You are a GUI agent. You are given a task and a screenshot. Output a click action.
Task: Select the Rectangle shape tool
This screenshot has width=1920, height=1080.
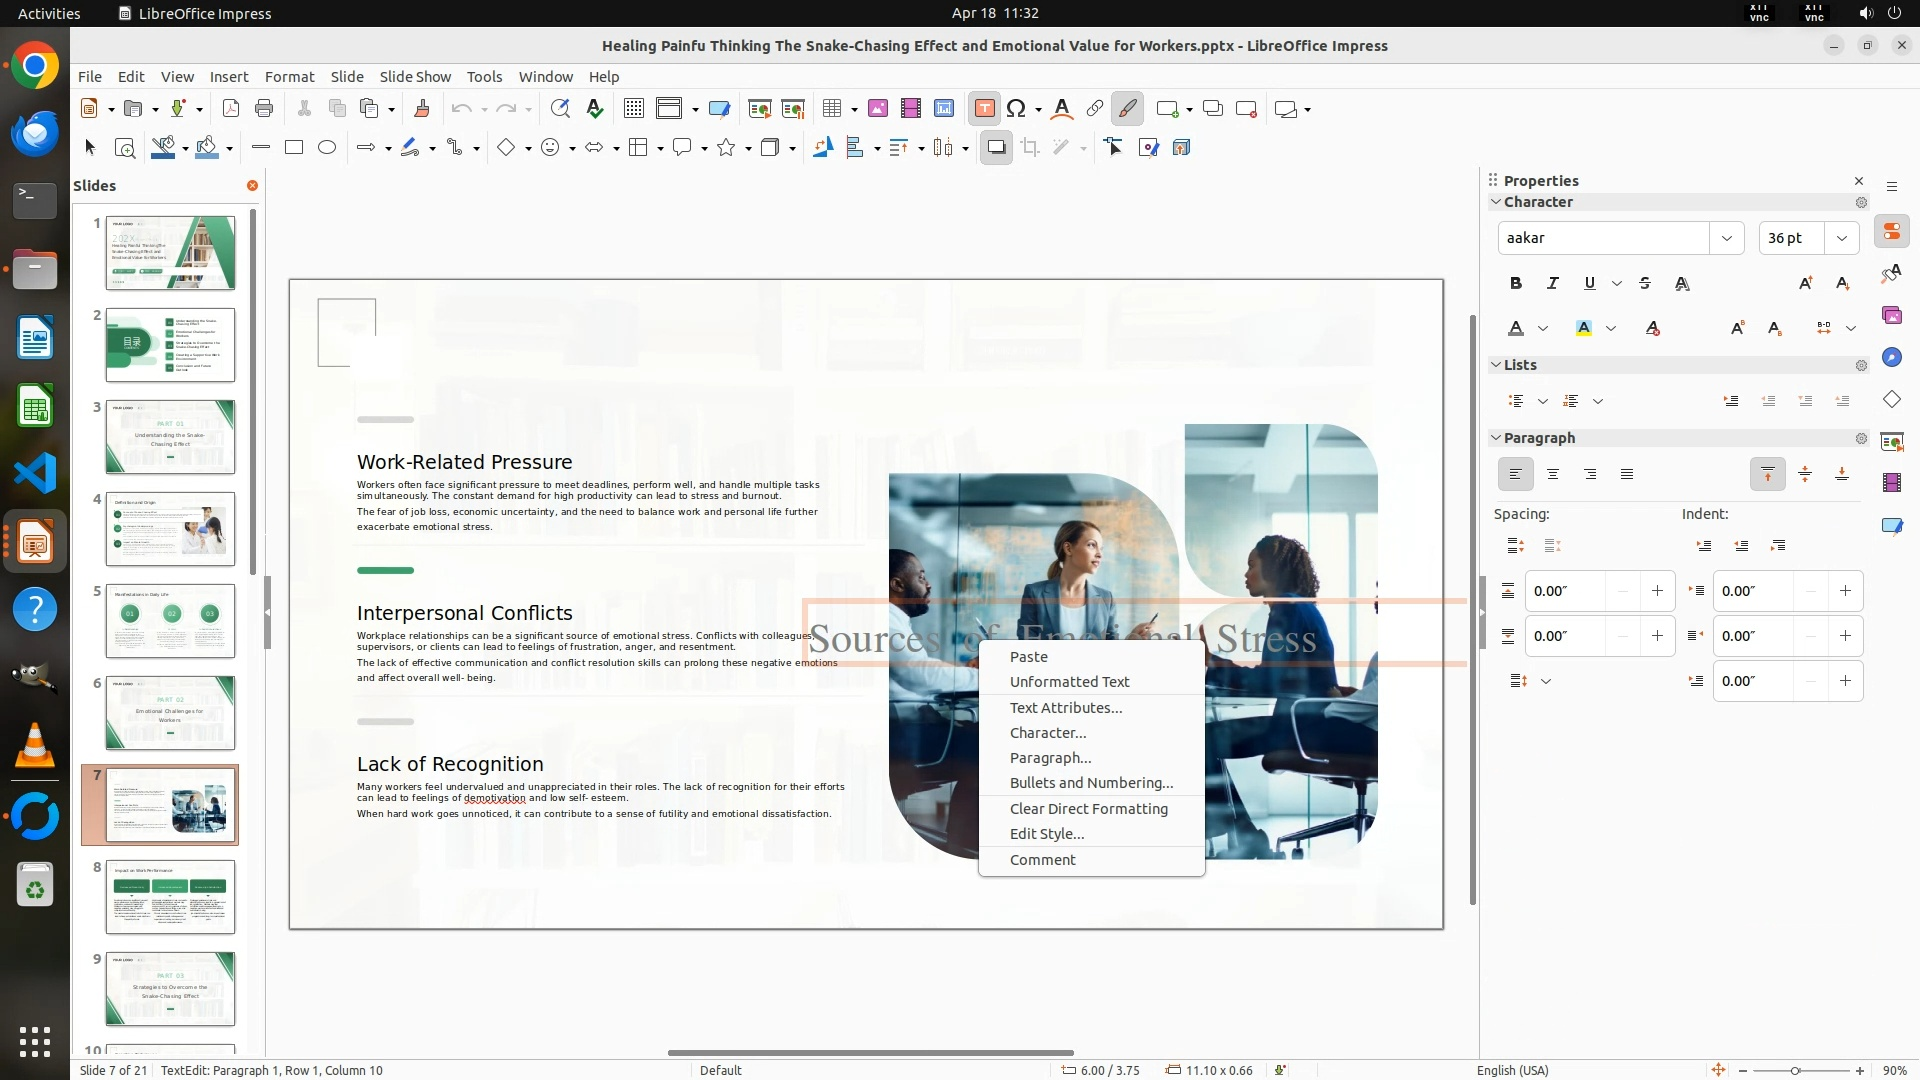click(x=294, y=147)
